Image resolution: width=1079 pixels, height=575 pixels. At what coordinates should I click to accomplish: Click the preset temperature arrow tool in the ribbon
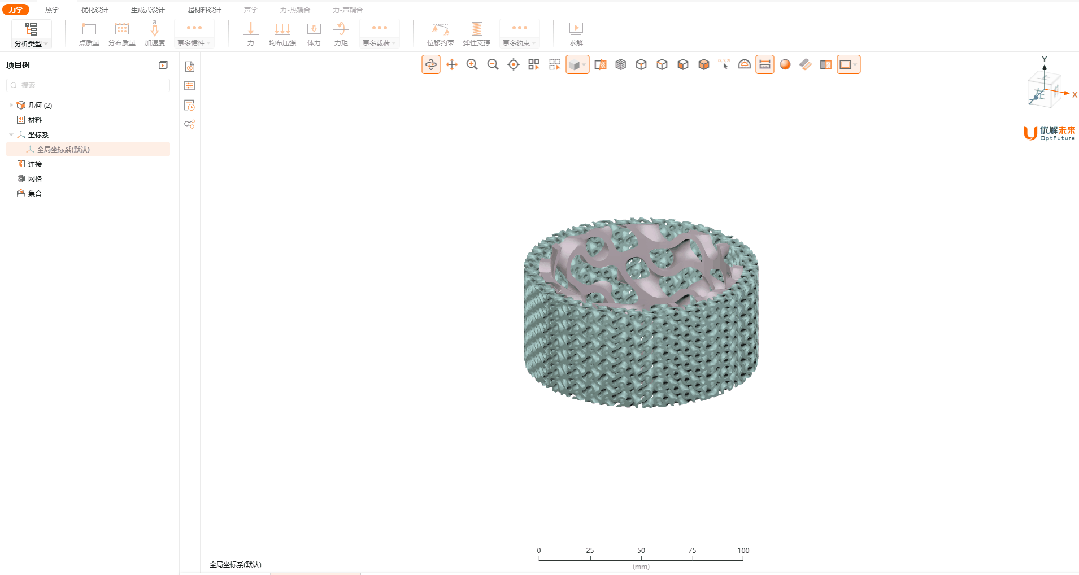point(155,34)
